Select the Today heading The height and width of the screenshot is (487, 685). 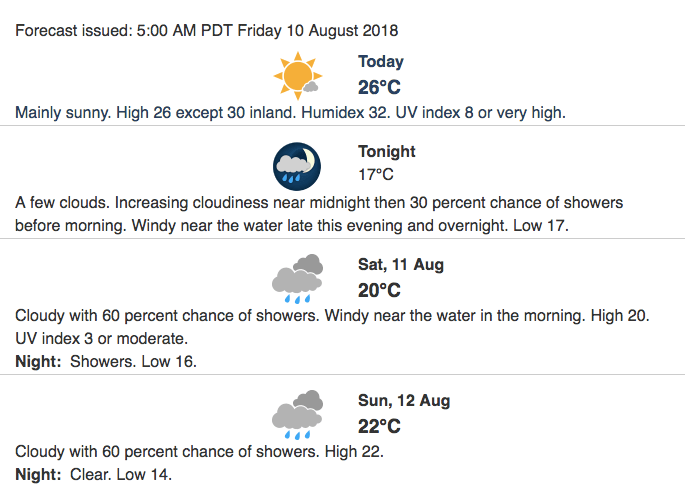381,62
